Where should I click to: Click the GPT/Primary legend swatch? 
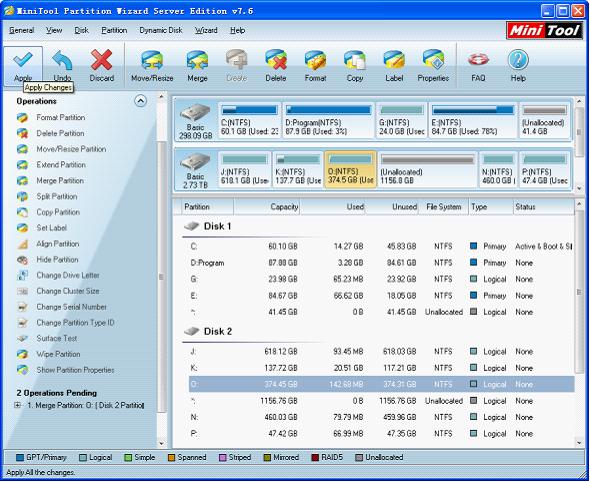click(20, 458)
